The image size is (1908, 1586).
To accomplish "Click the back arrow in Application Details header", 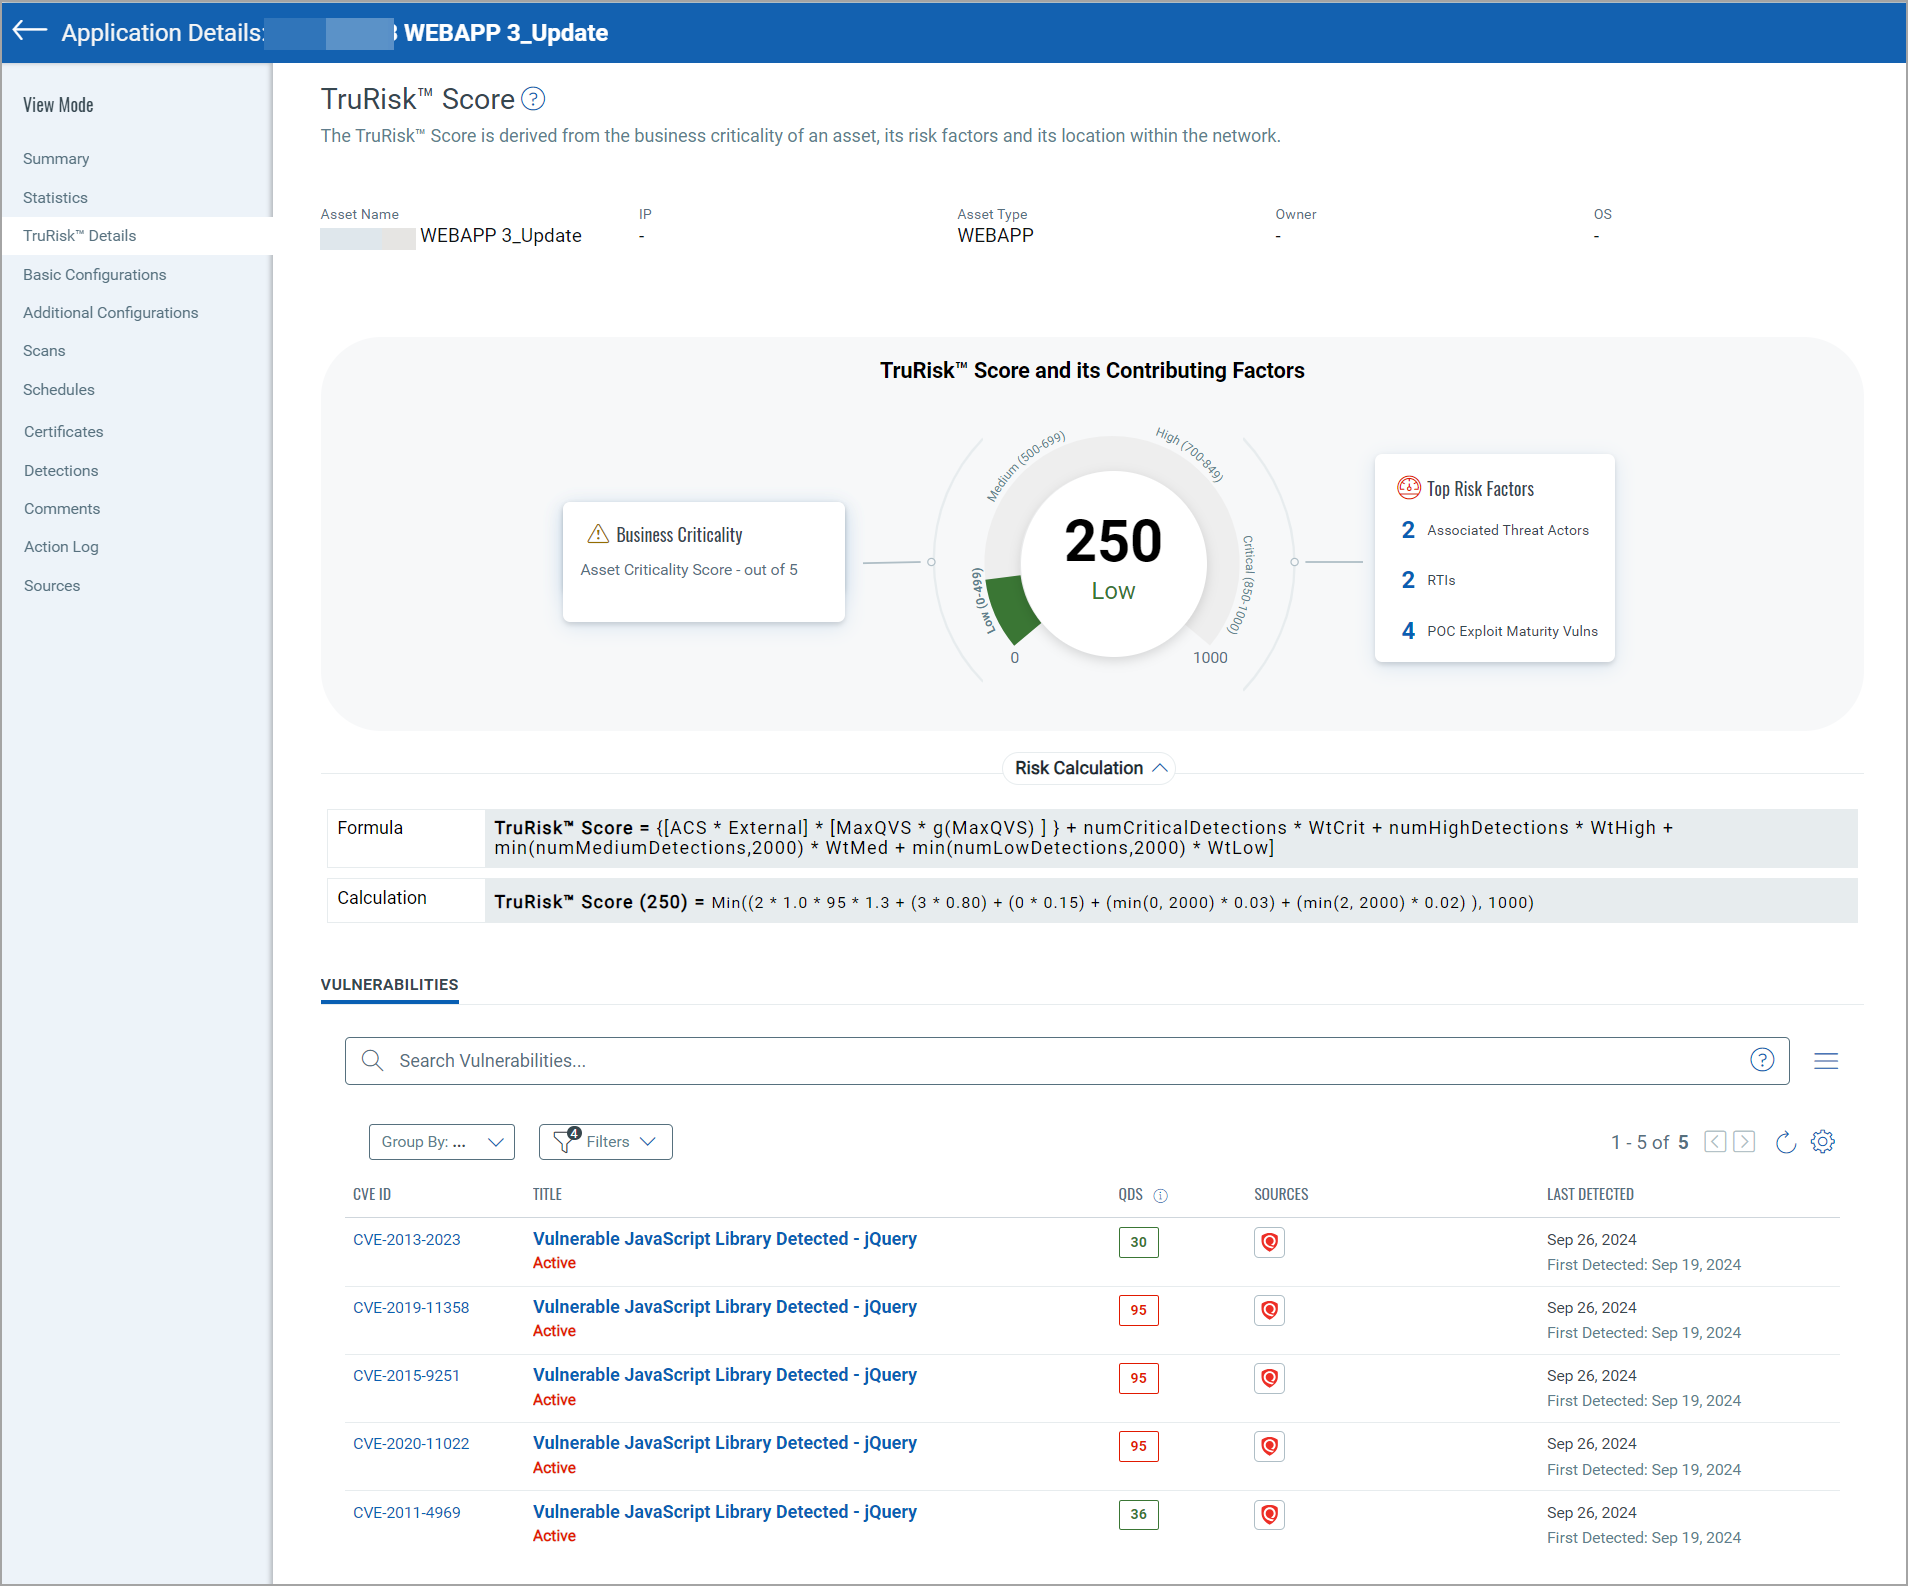I will (30, 31).
